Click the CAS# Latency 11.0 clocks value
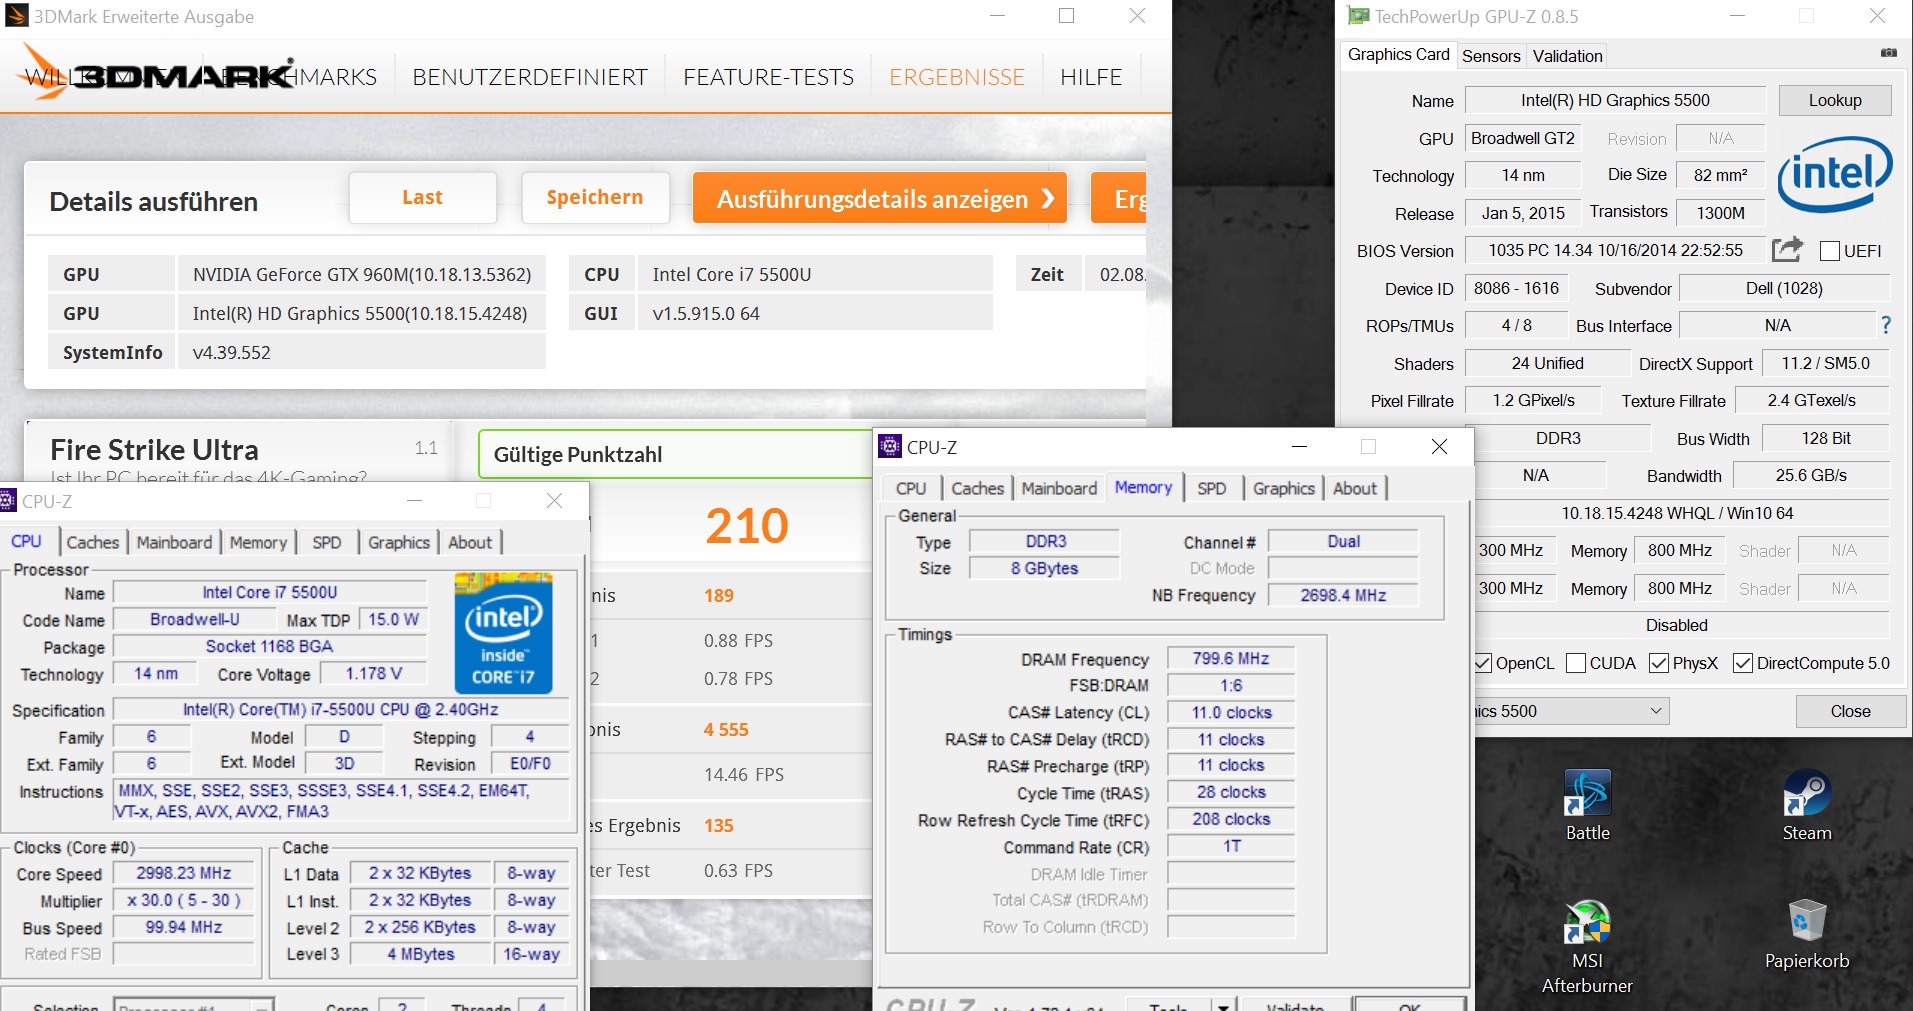The image size is (1913, 1011). [1230, 712]
